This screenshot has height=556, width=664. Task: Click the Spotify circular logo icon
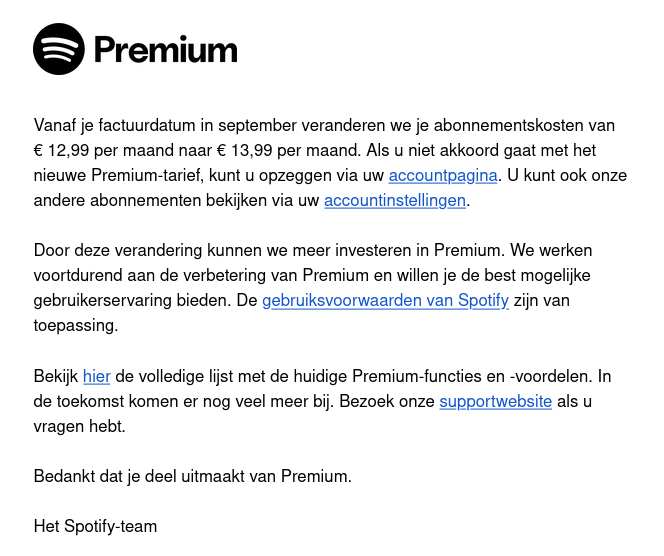click(59, 49)
